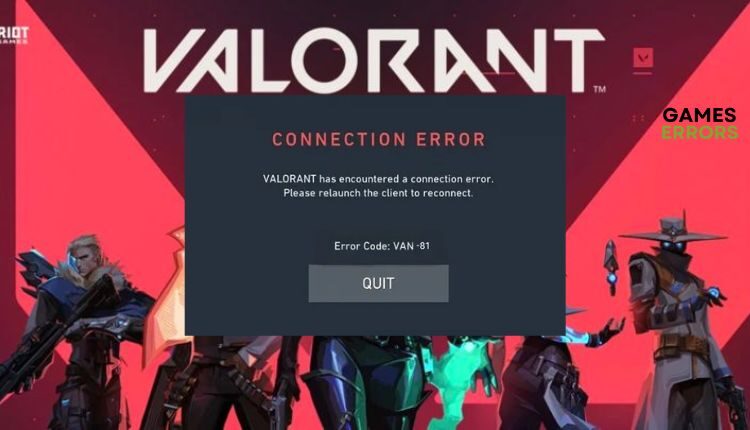750x430 pixels.
Task: Click the "Please relaunch the client" line
Action: (378, 193)
